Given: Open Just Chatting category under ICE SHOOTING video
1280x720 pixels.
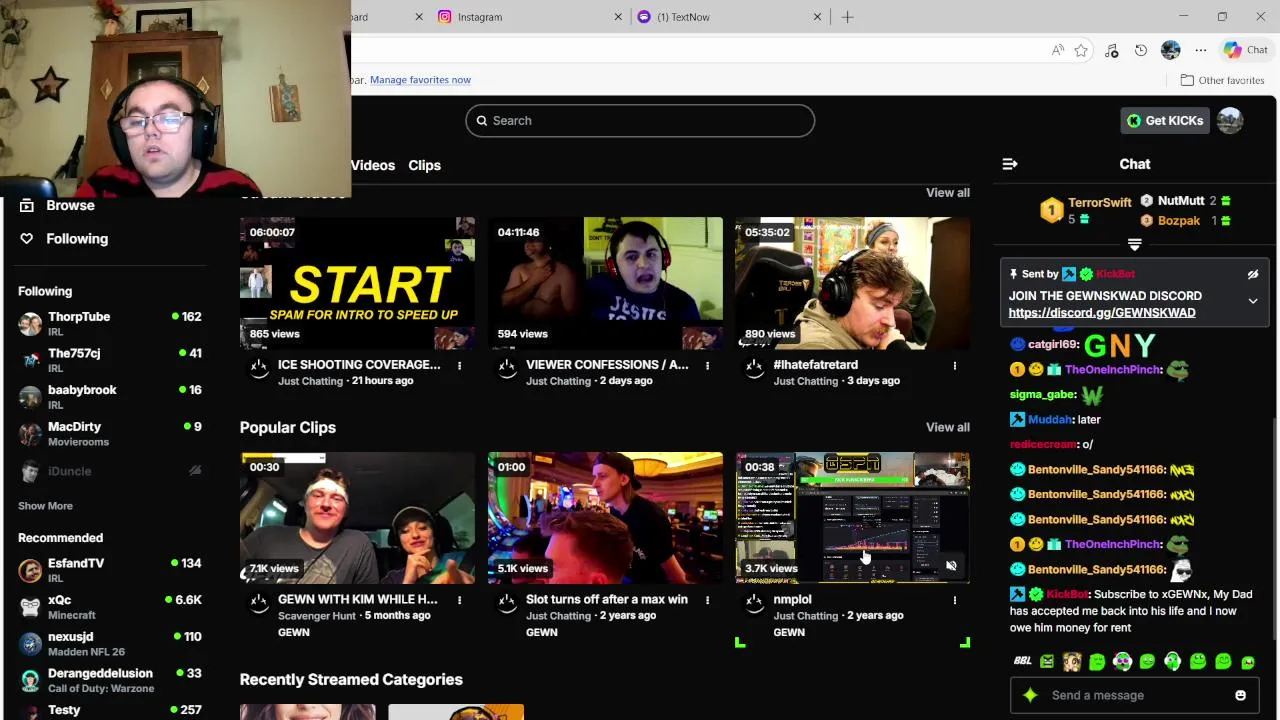Looking at the screenshot, I should (310, 381).
